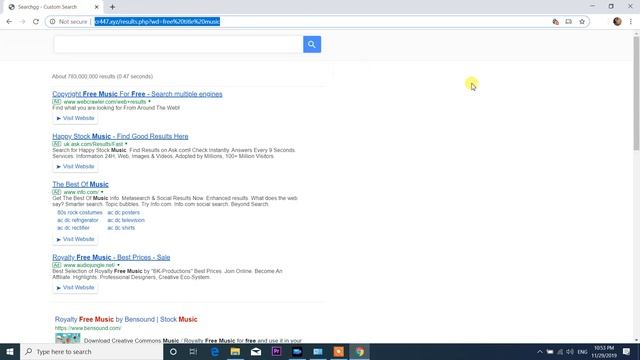Image resolution: width=640 pixels, height=360 pixels.
Task: Click the page vertical scrollbar thumb
Action: click(636, 93)
